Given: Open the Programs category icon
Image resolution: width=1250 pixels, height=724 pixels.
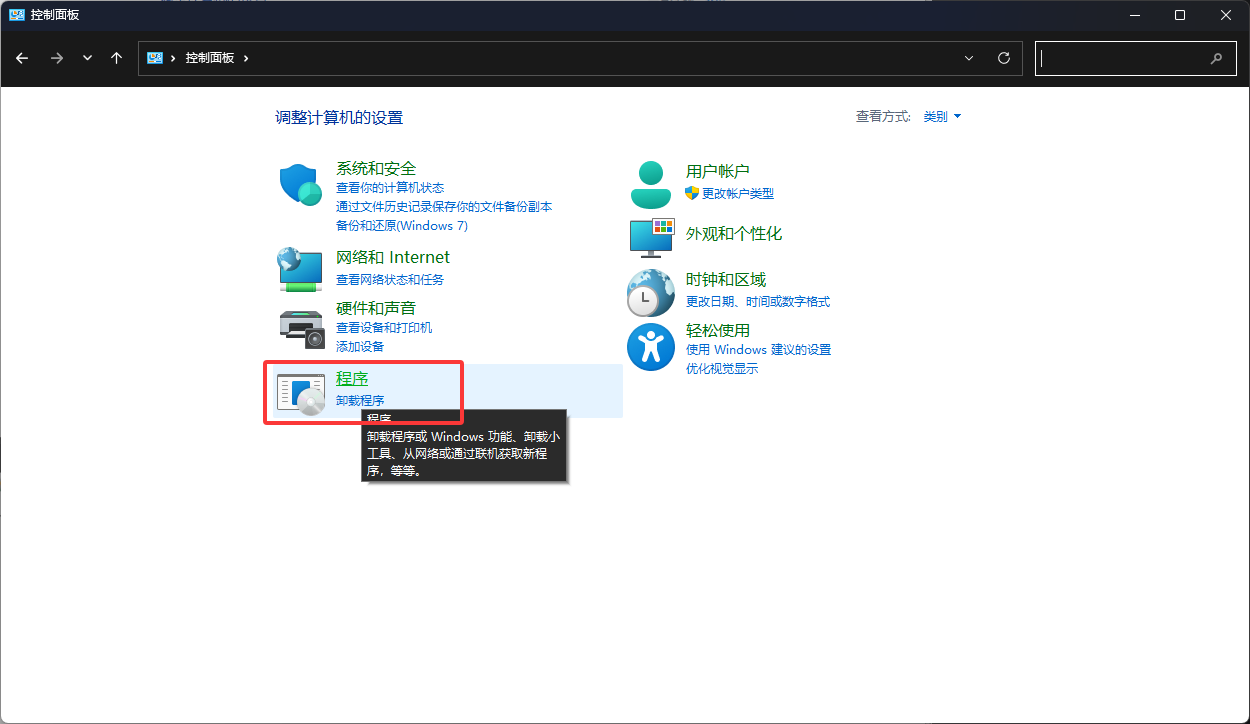Looking at the screenshot, I should point(300,393).
